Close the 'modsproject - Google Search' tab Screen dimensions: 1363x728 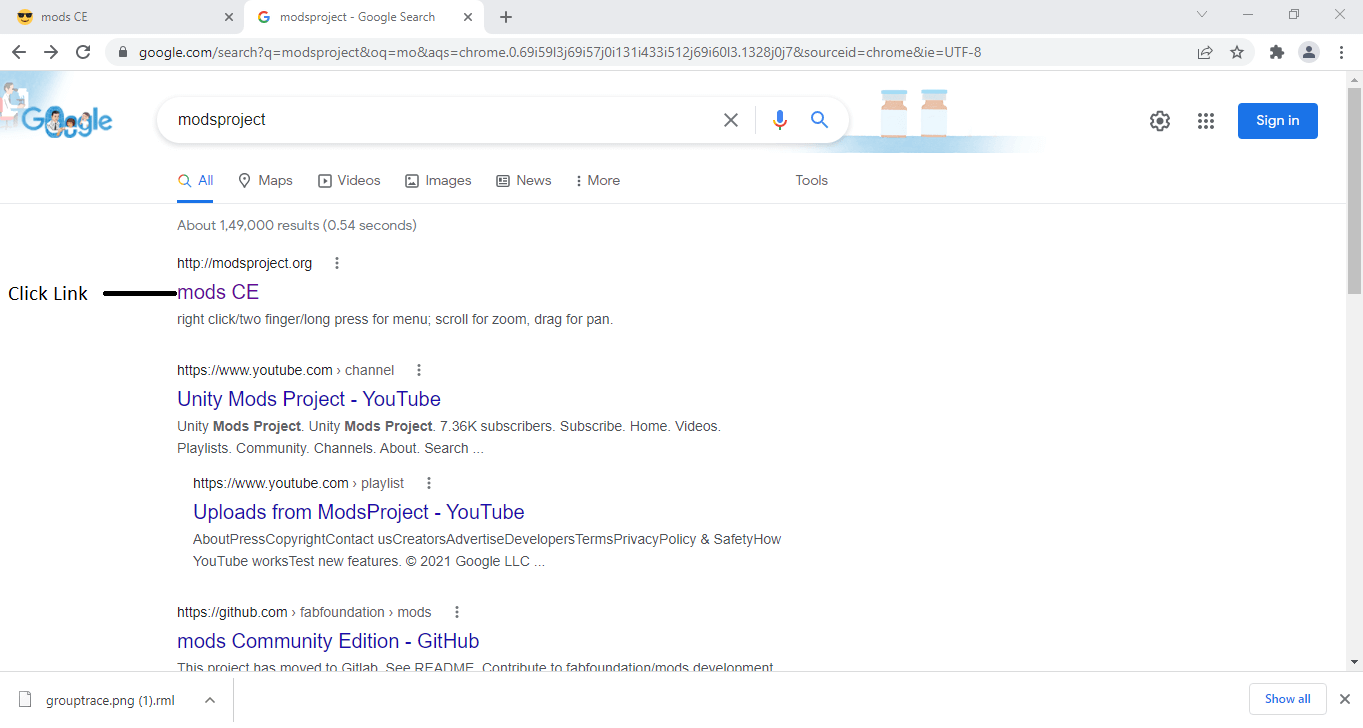(468, 17)
